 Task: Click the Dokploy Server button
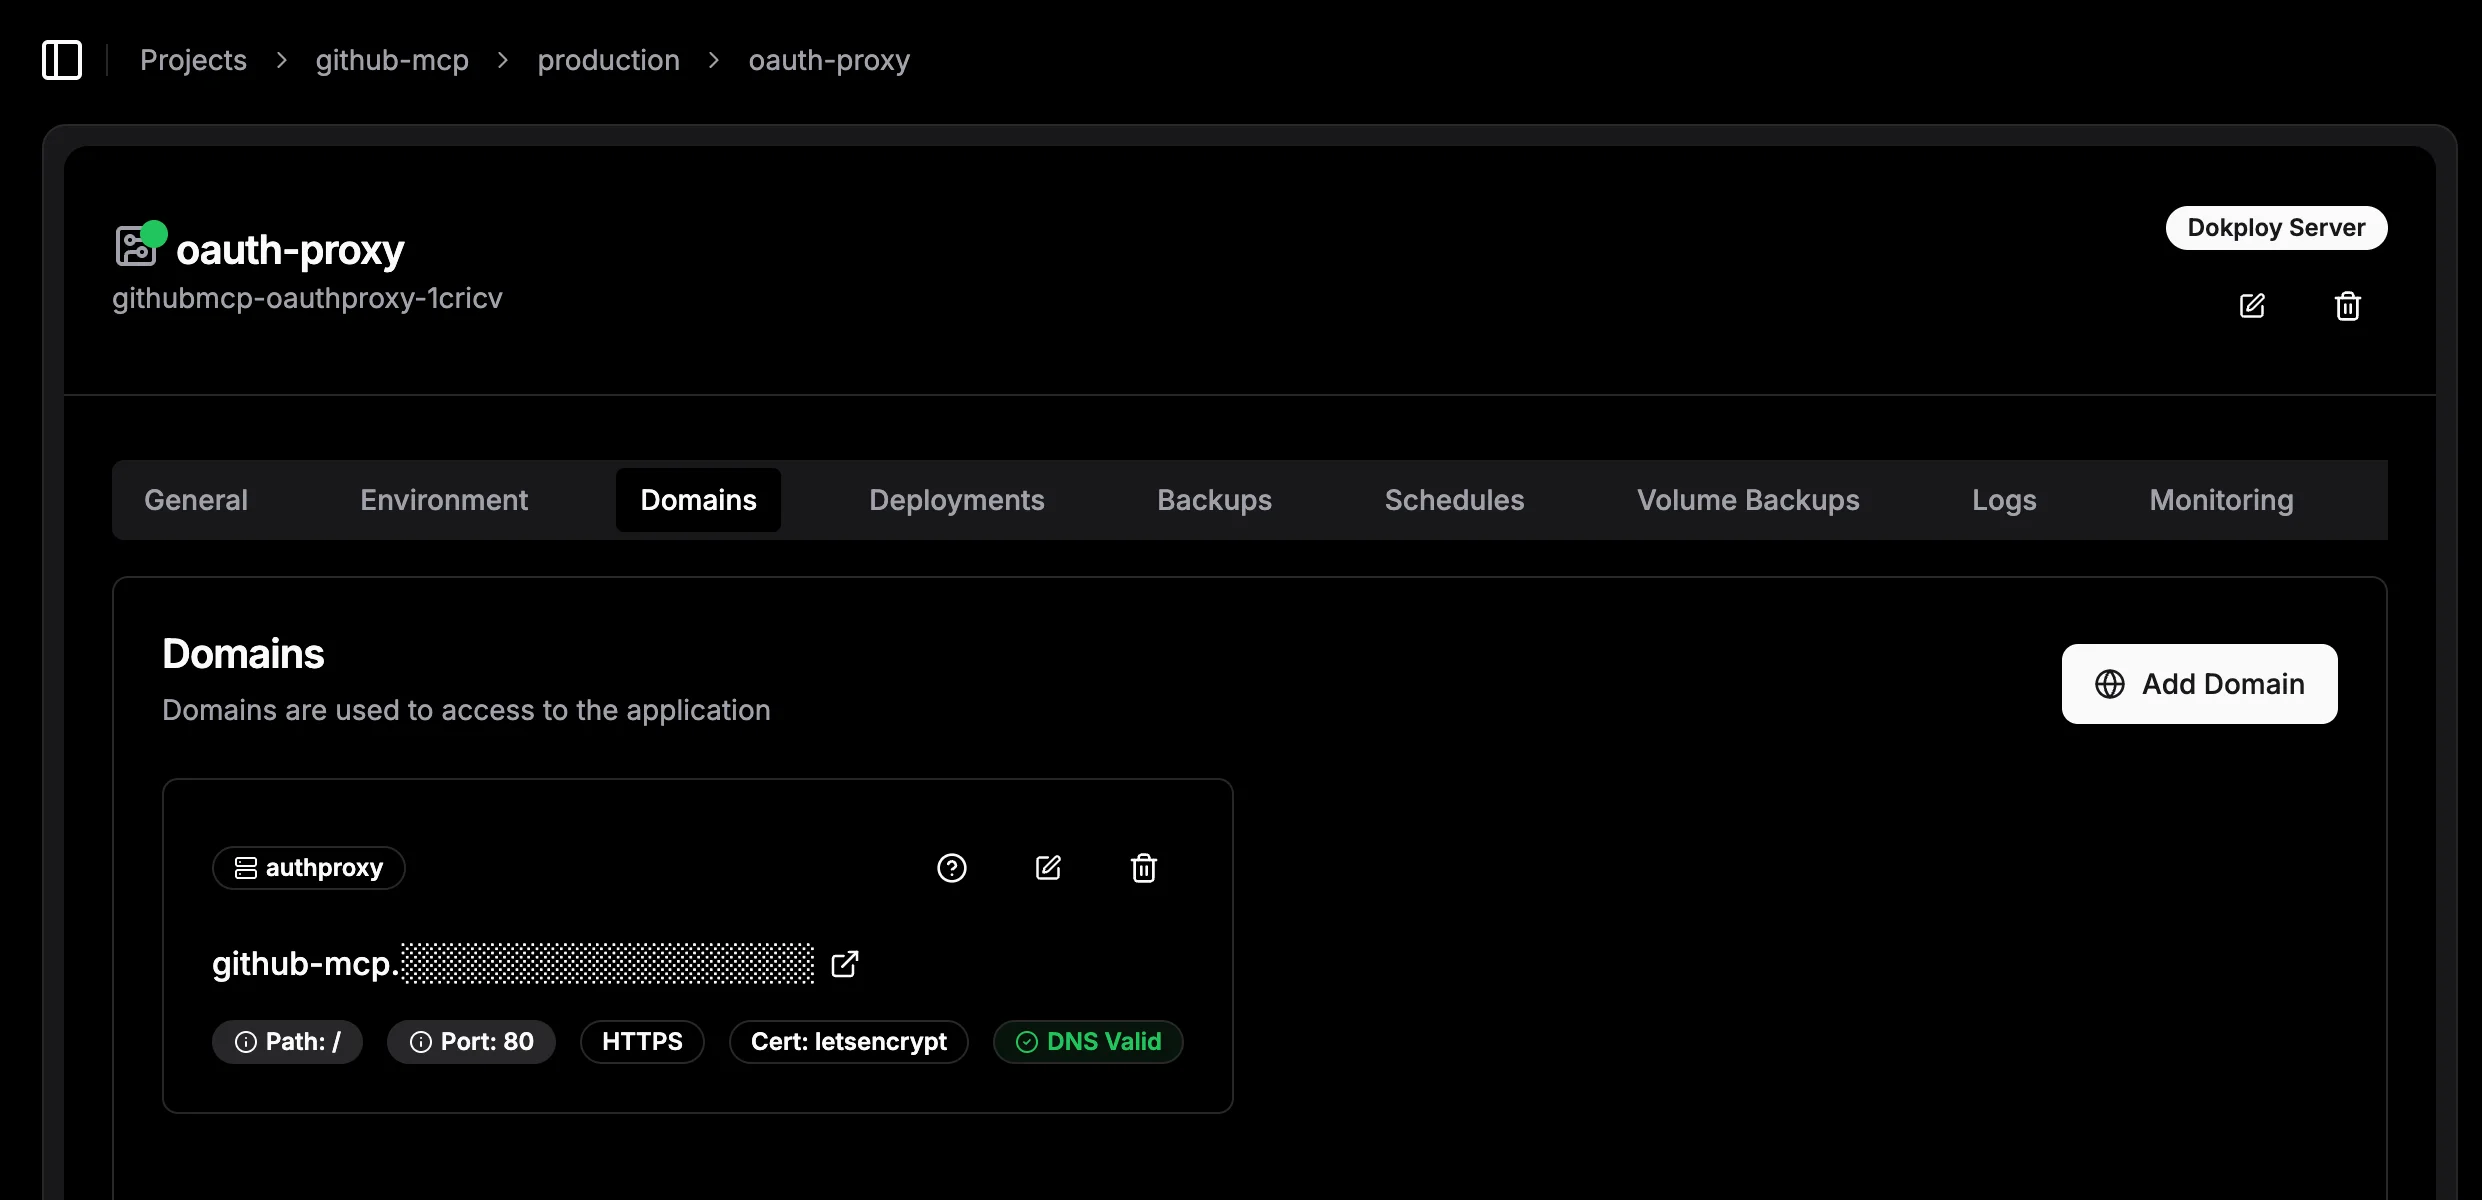click(x=2276, y=227)
